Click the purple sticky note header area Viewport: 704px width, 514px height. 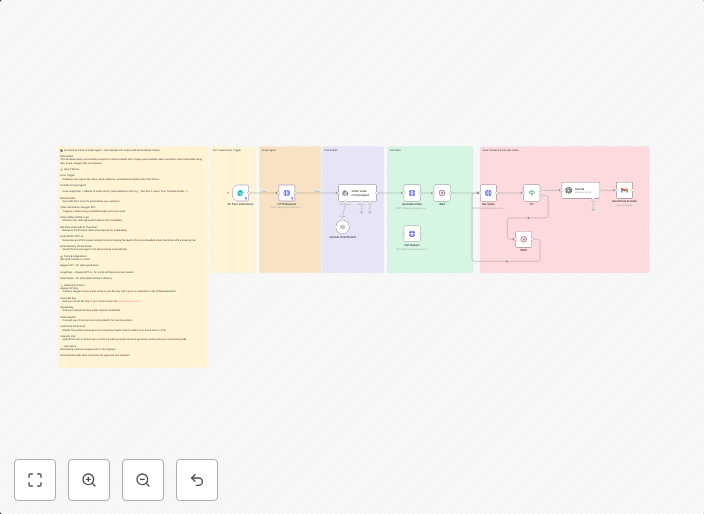(352, 151)
